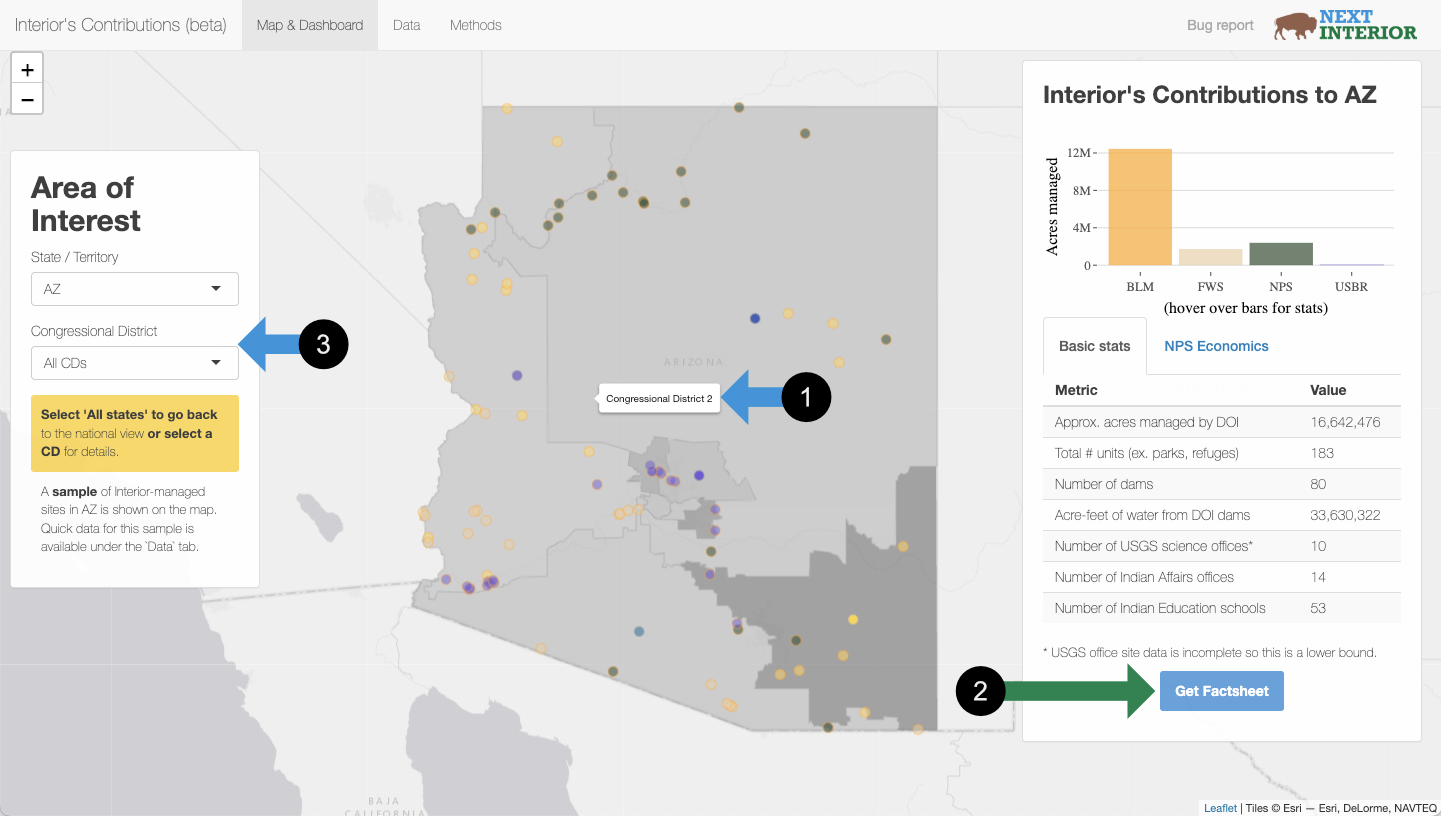Click the Leaflet attribution link
Viewport: 1441px width, 816px height.
pyautogui.click(x=1219, y=807)
